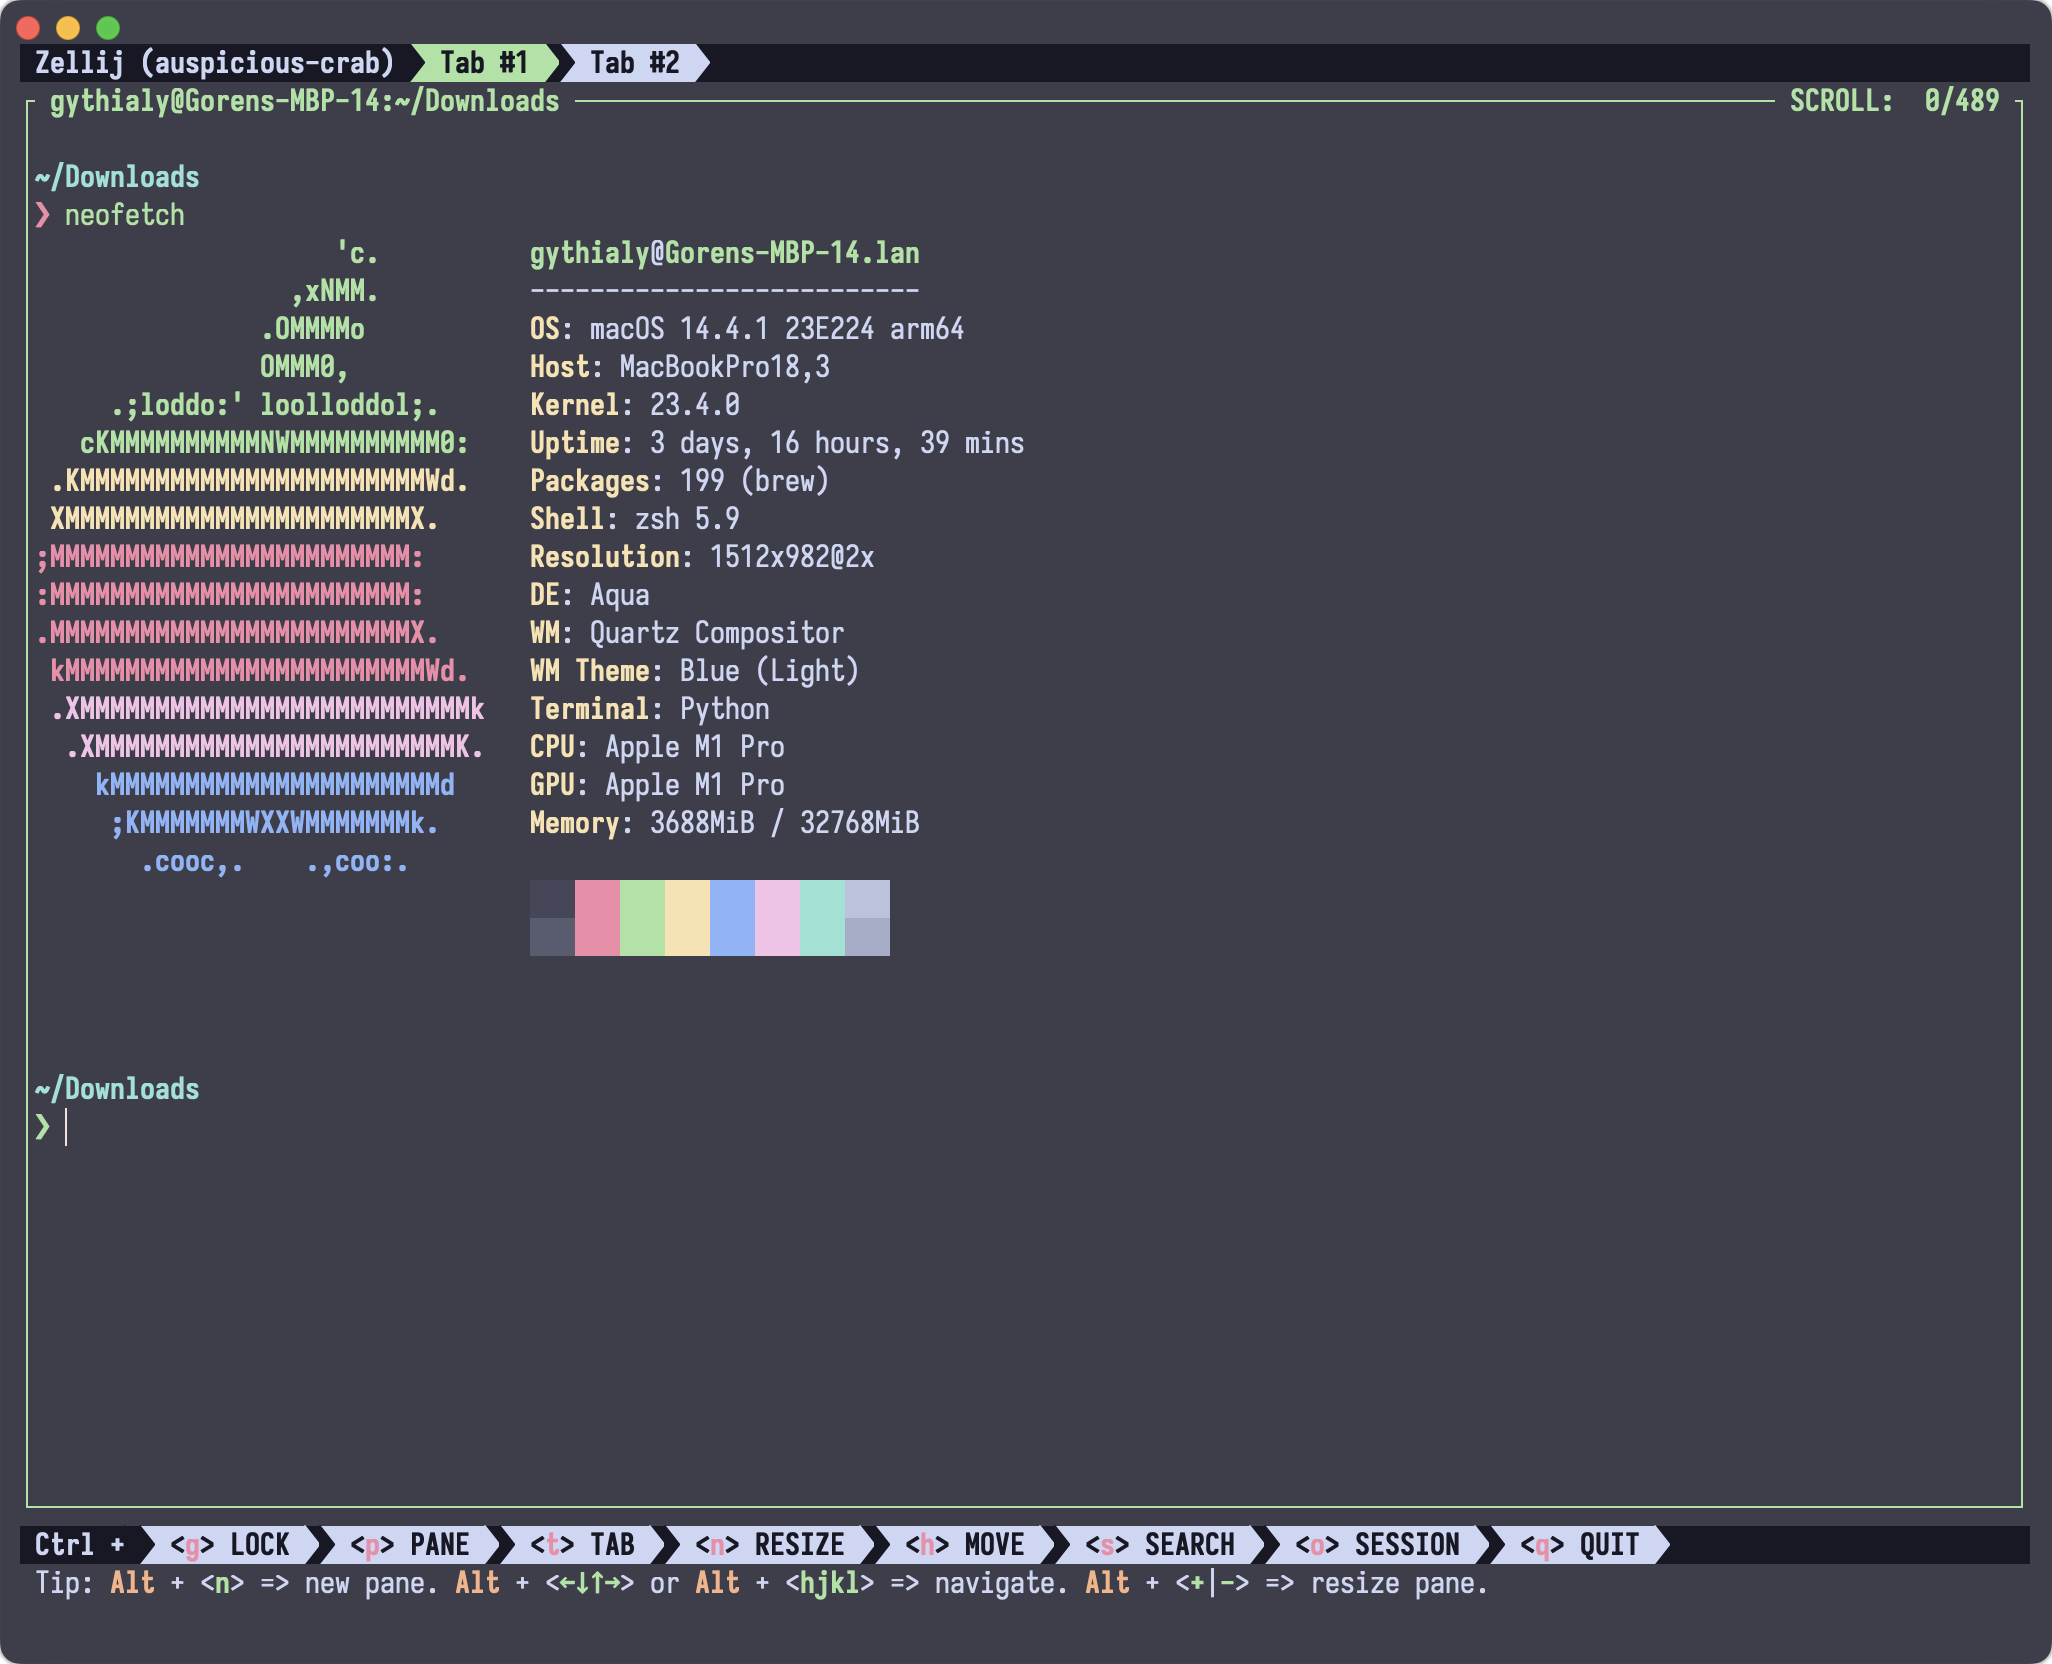Click the light gray-purple color block
The height and width of the screenshot is (1664, 2052).
[x=867, y=918]
